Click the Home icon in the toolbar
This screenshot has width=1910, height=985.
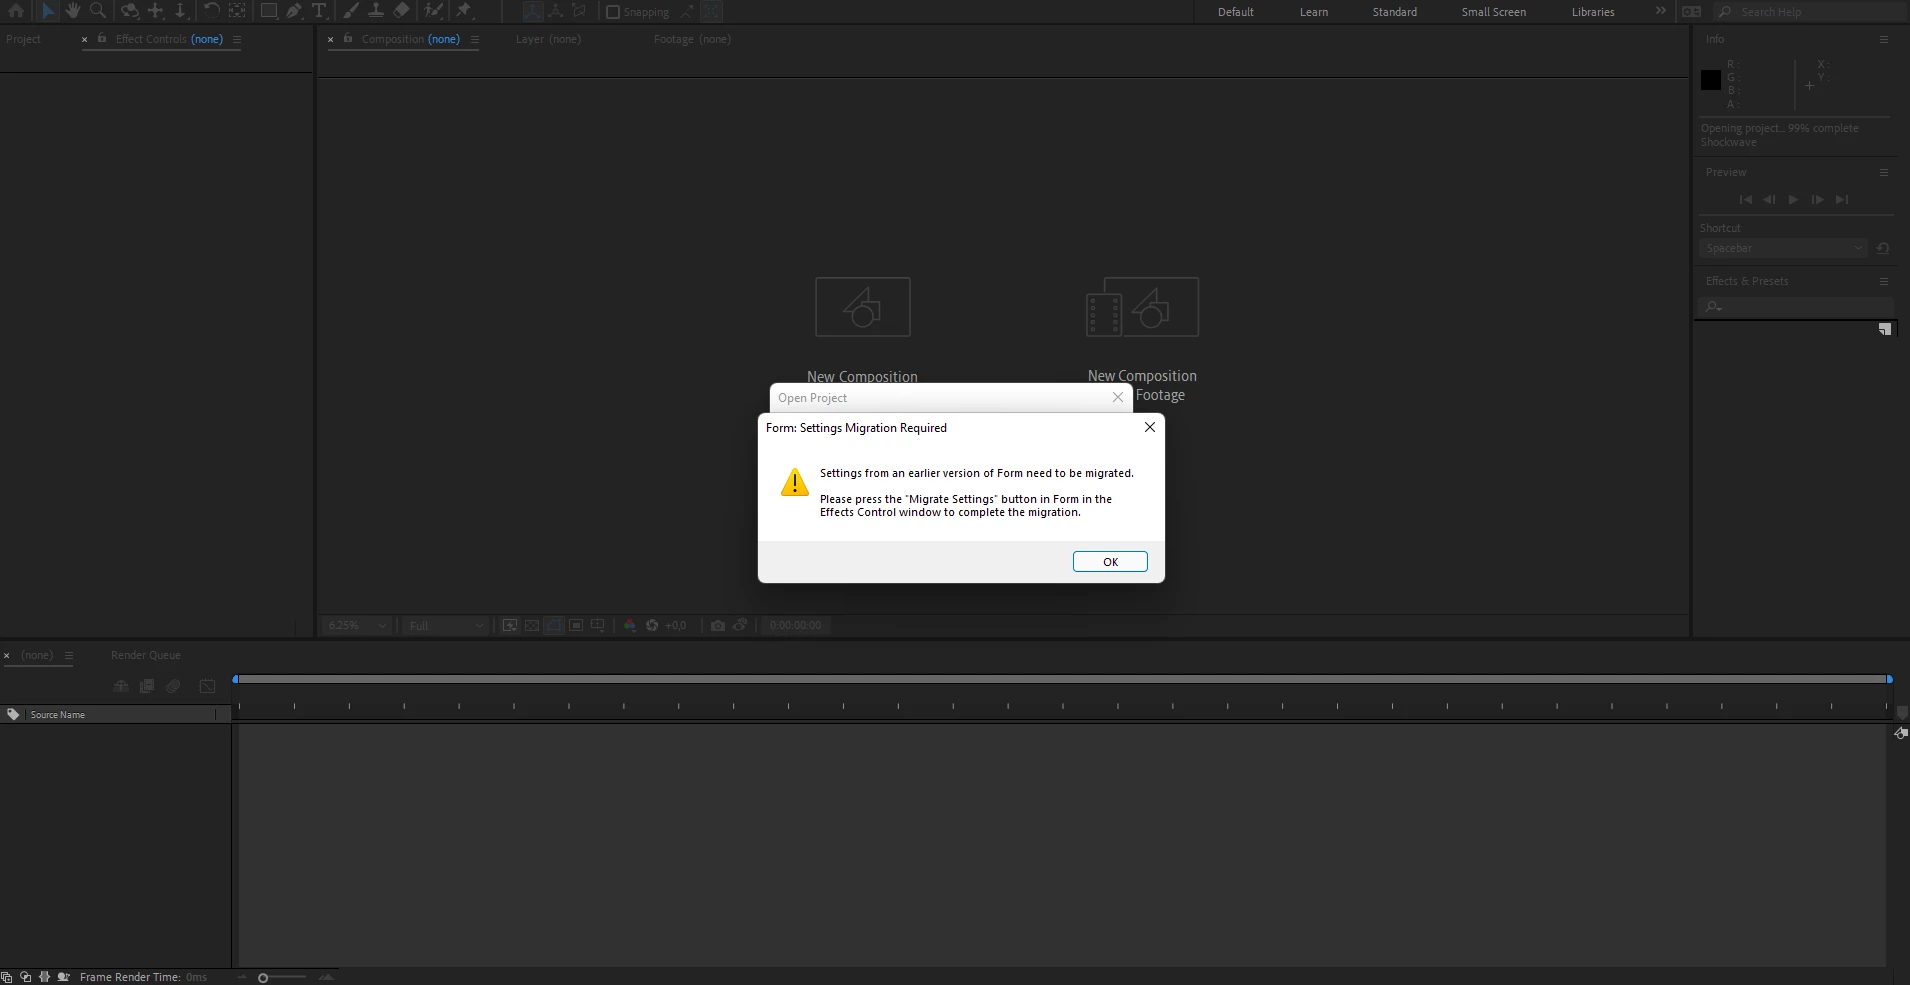point(16,11)
